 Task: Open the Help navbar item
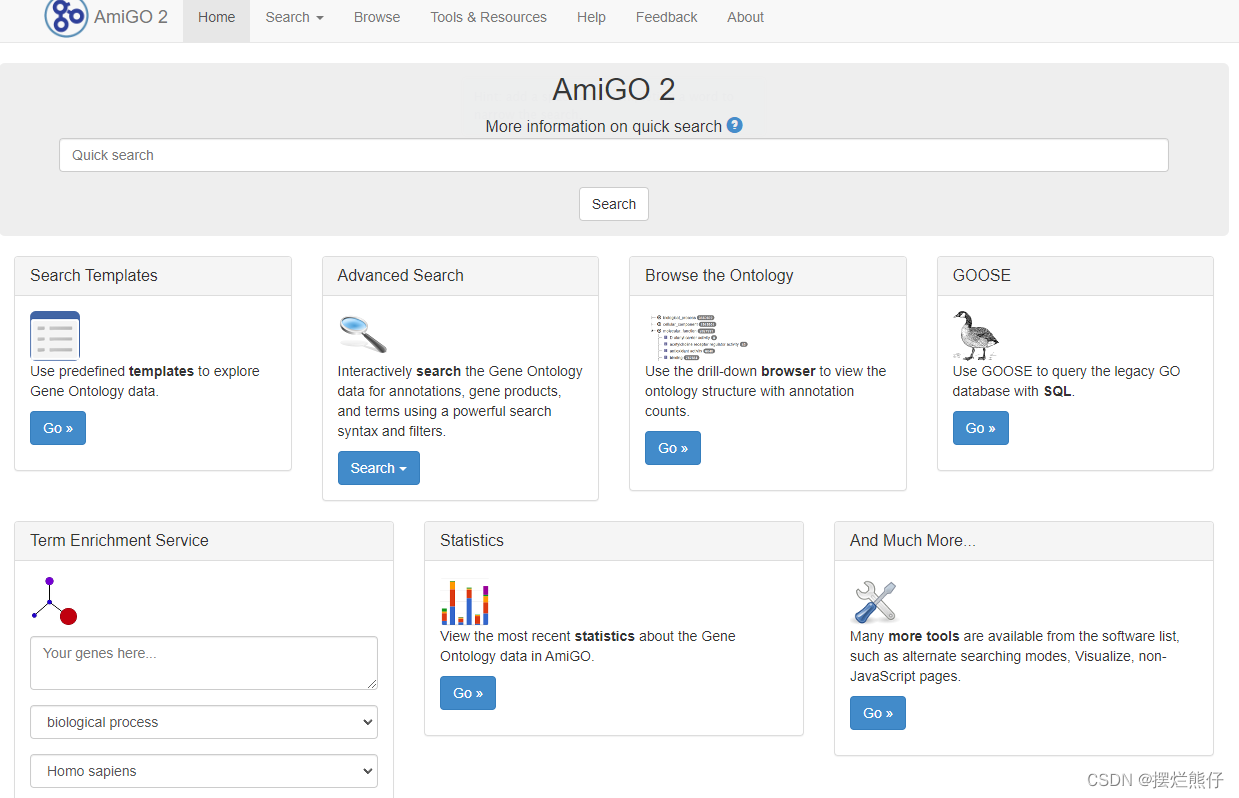coord(591,17)
